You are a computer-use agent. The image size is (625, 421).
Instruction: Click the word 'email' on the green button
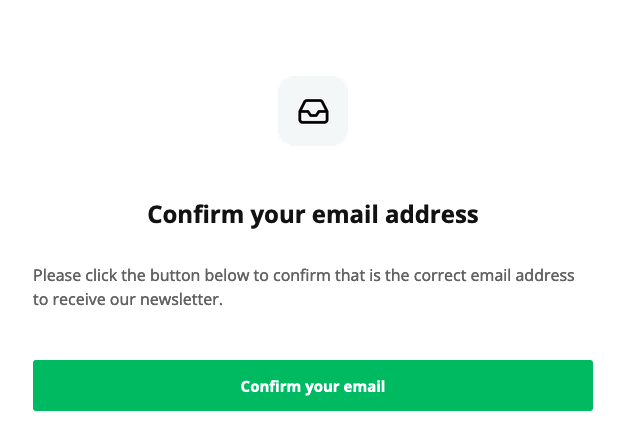364,386
